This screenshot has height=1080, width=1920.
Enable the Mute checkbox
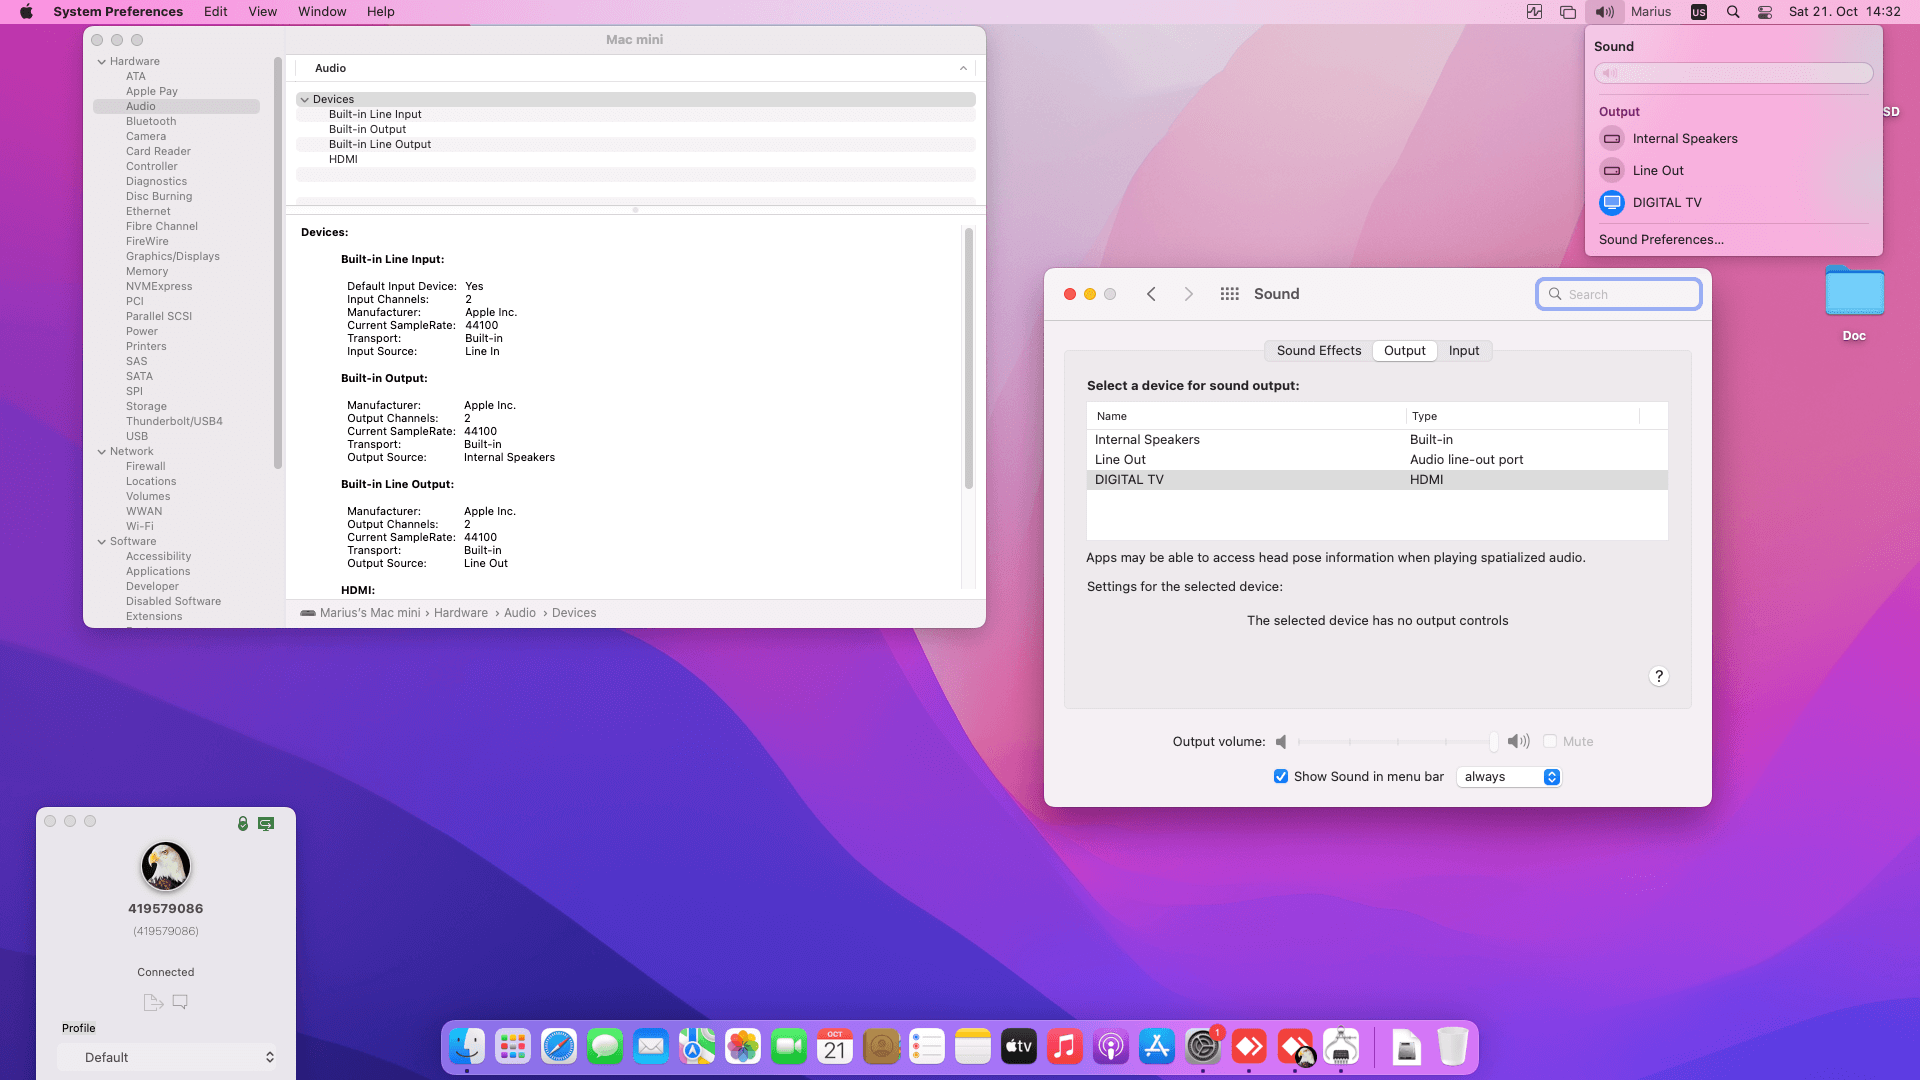coord(1550,741)
